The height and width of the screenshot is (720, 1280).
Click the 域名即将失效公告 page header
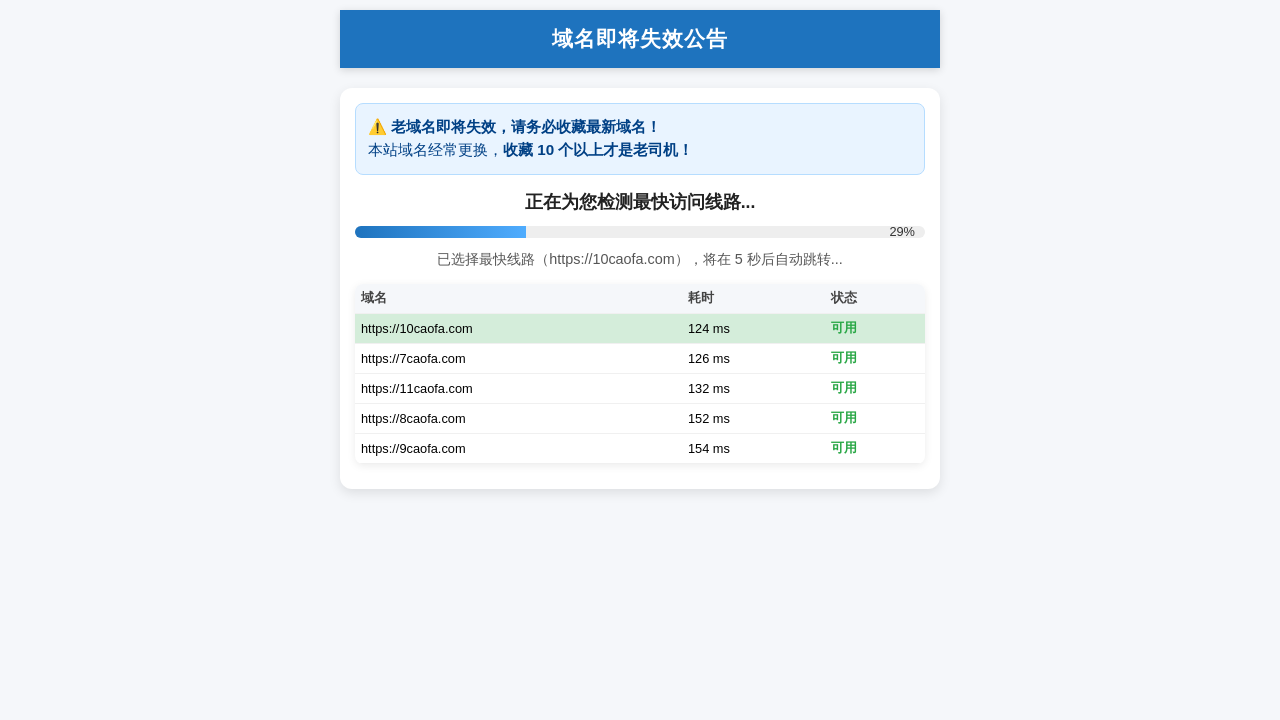(640, 39)
